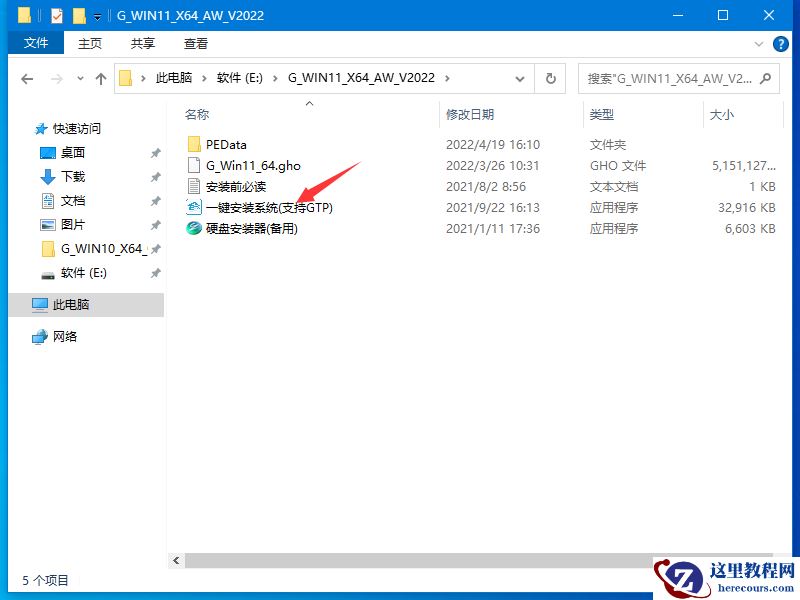Open the quick access toolbar customize menu
800x600 pixels.
point(95,16)
